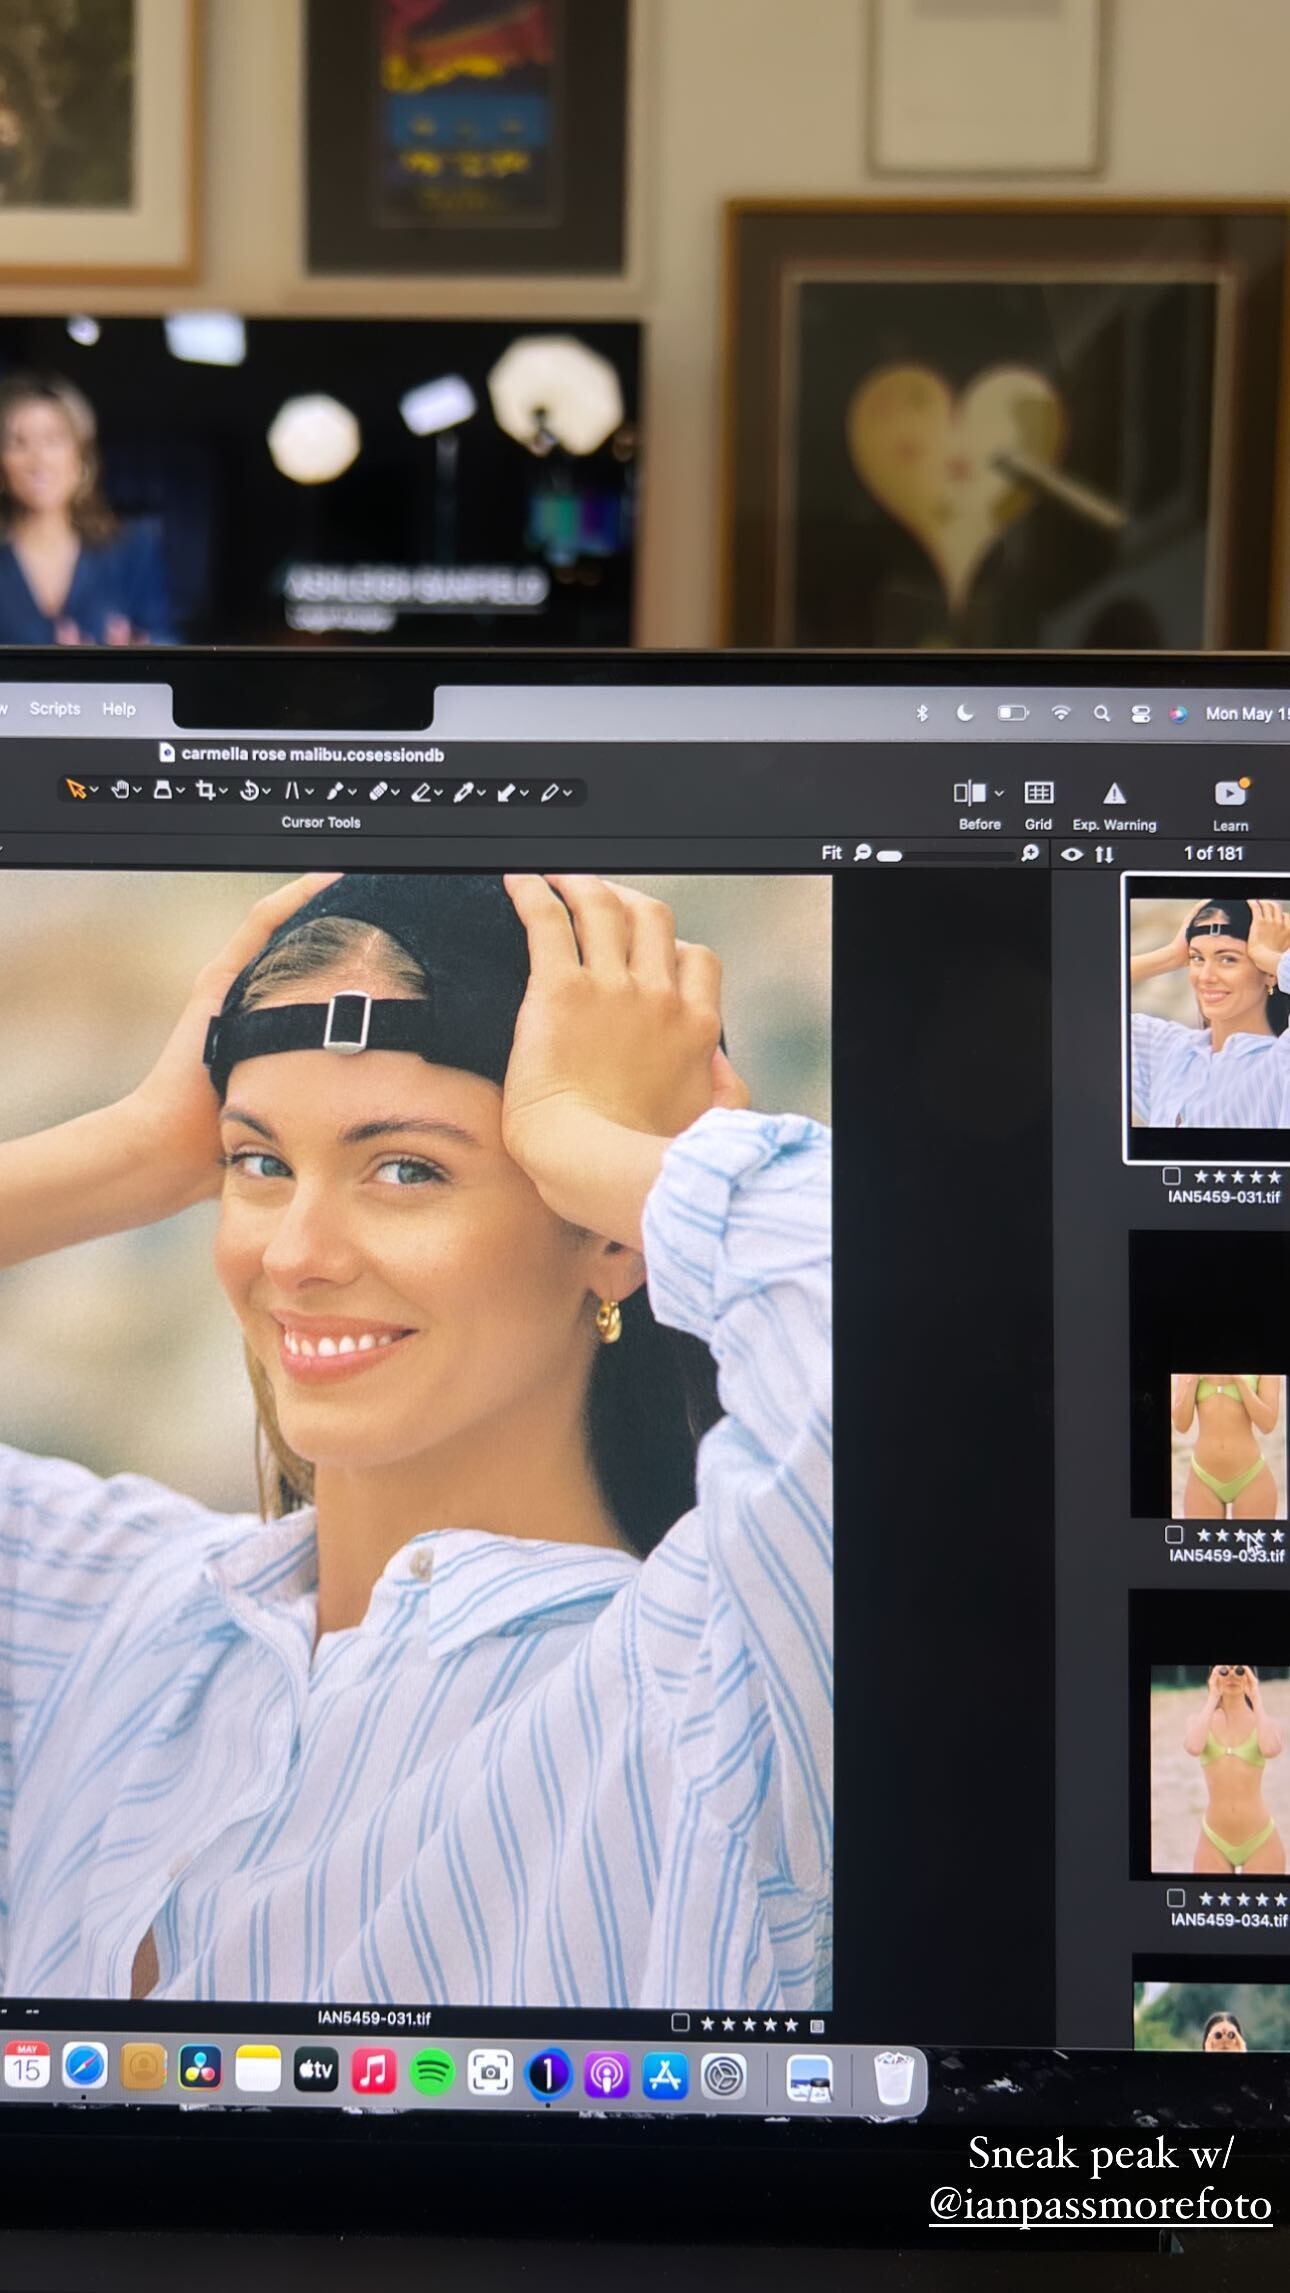The height and width of the screenshot is (2293, 1290).
Task: Toggle the Exp. Warning triangle icon
Action: pos(1114,794)
